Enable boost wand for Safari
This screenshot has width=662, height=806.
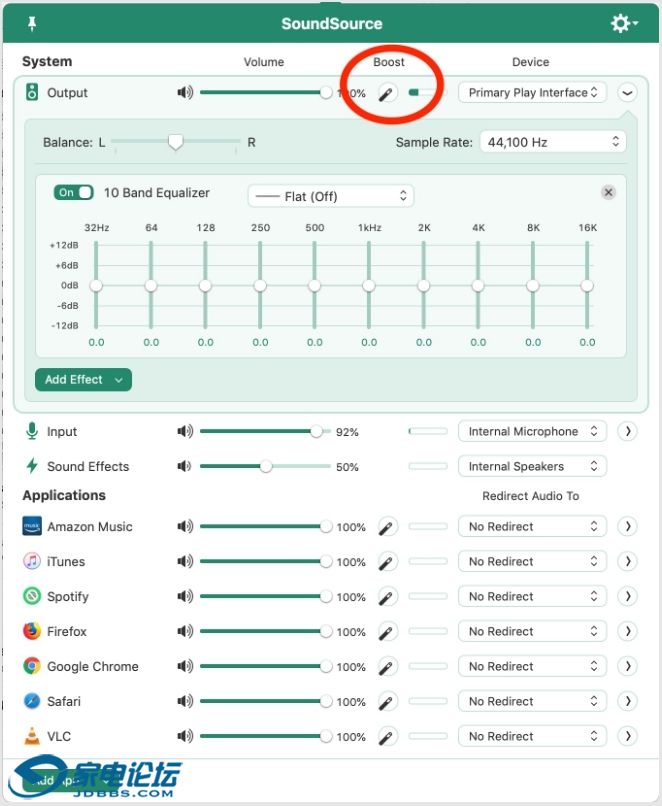[387, 702]
